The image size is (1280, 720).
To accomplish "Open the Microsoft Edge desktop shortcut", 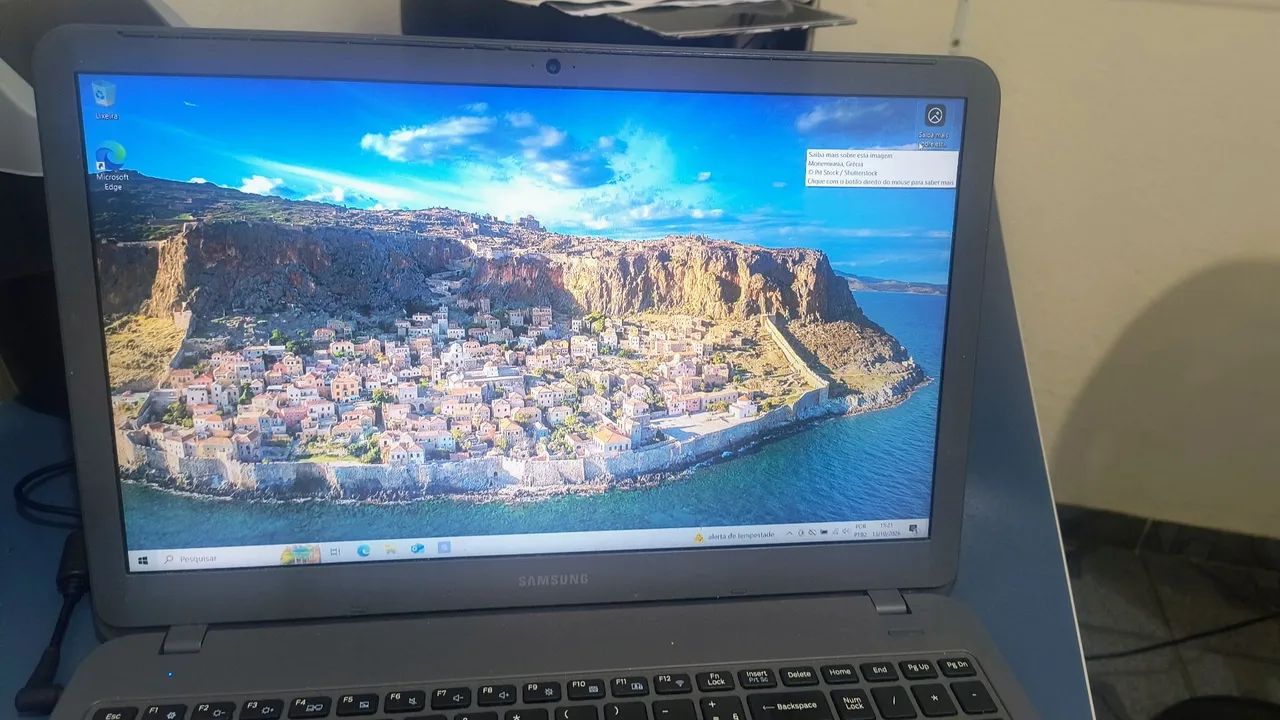I will click(x=111, y=166).
